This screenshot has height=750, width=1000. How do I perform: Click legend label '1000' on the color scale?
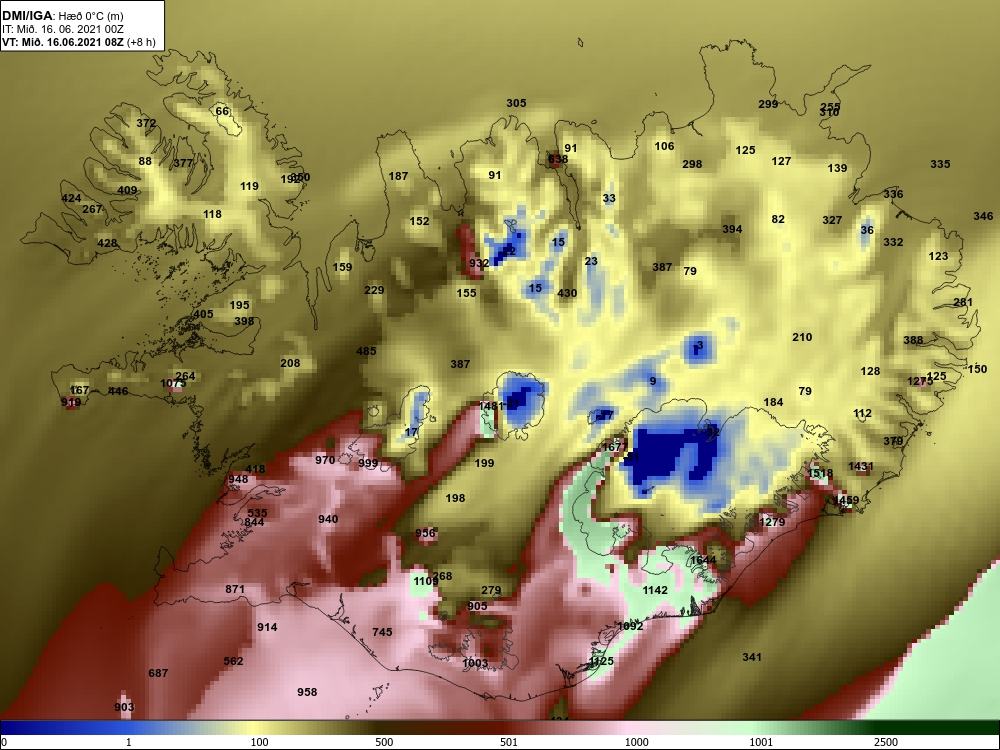637,742
